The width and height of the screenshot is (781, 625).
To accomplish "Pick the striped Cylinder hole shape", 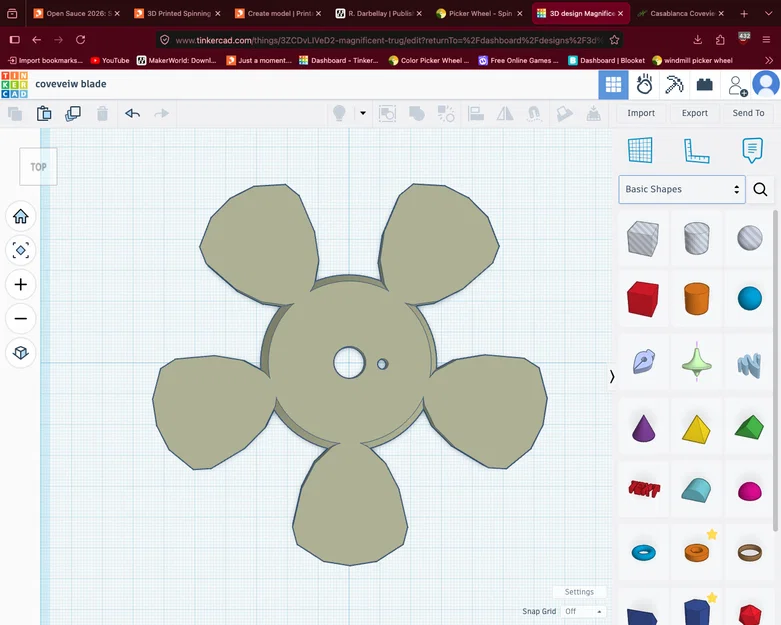I will 696,239.
